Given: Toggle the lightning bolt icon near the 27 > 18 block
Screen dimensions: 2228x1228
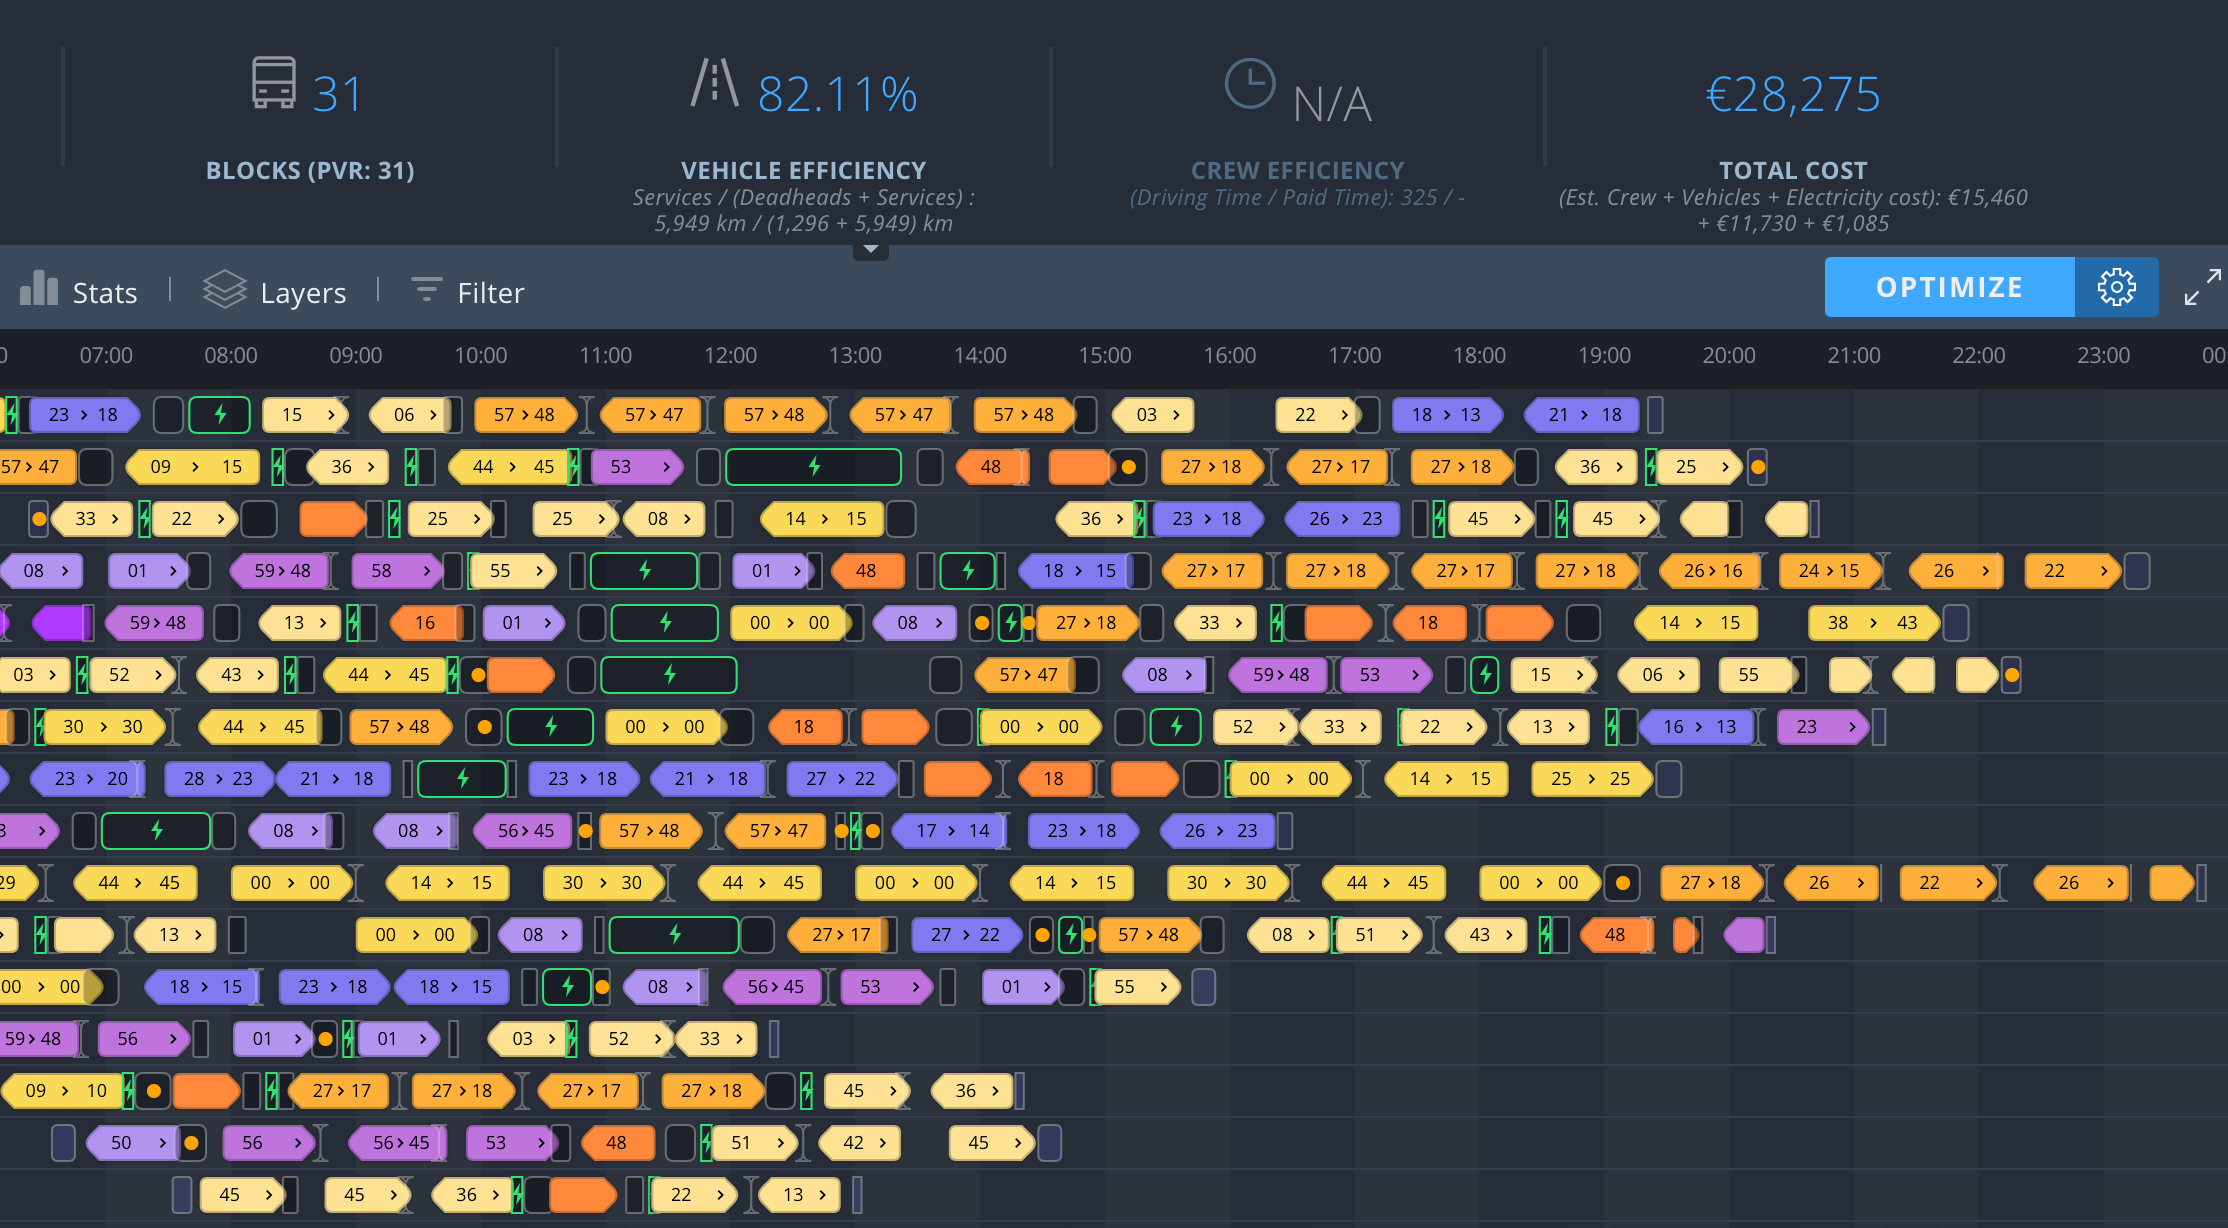Looking at the screenshot, I should (x=1009, y=622).
